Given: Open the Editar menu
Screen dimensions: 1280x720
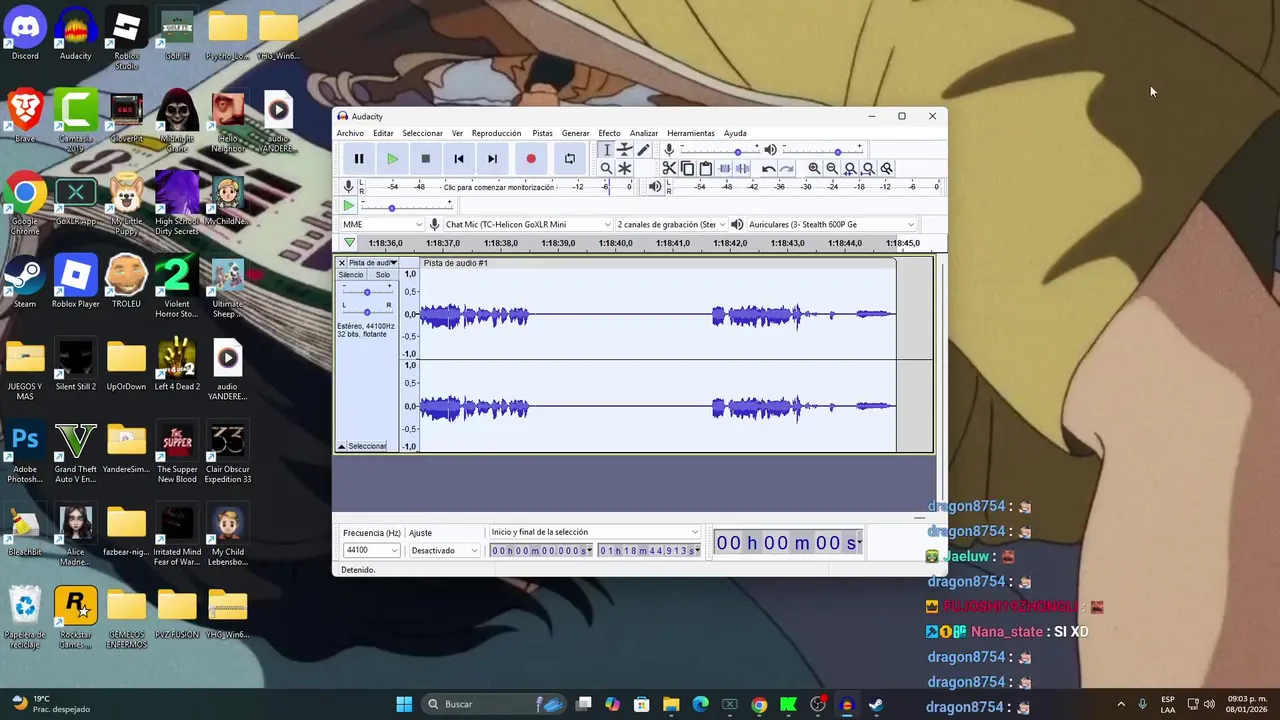Looking at the screenshot, I should click(x=383, y=133).
